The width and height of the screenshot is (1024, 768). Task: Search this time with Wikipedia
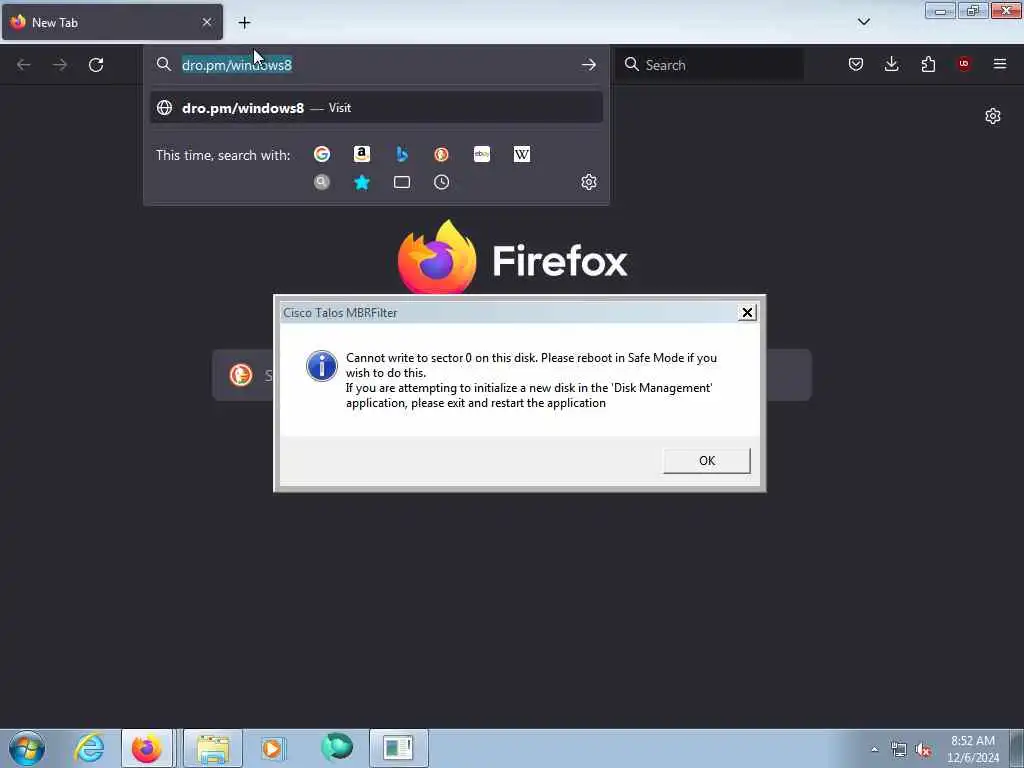click(522, 154)
